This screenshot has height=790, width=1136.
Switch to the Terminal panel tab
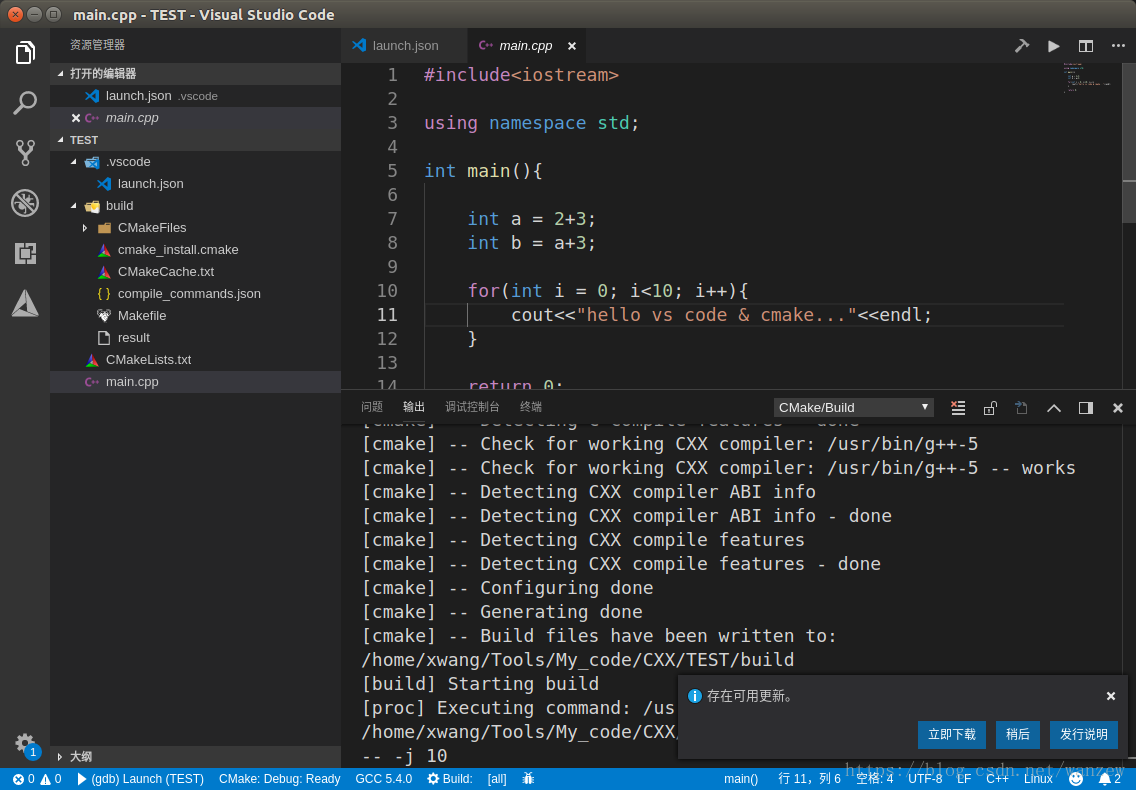(530, 407)
